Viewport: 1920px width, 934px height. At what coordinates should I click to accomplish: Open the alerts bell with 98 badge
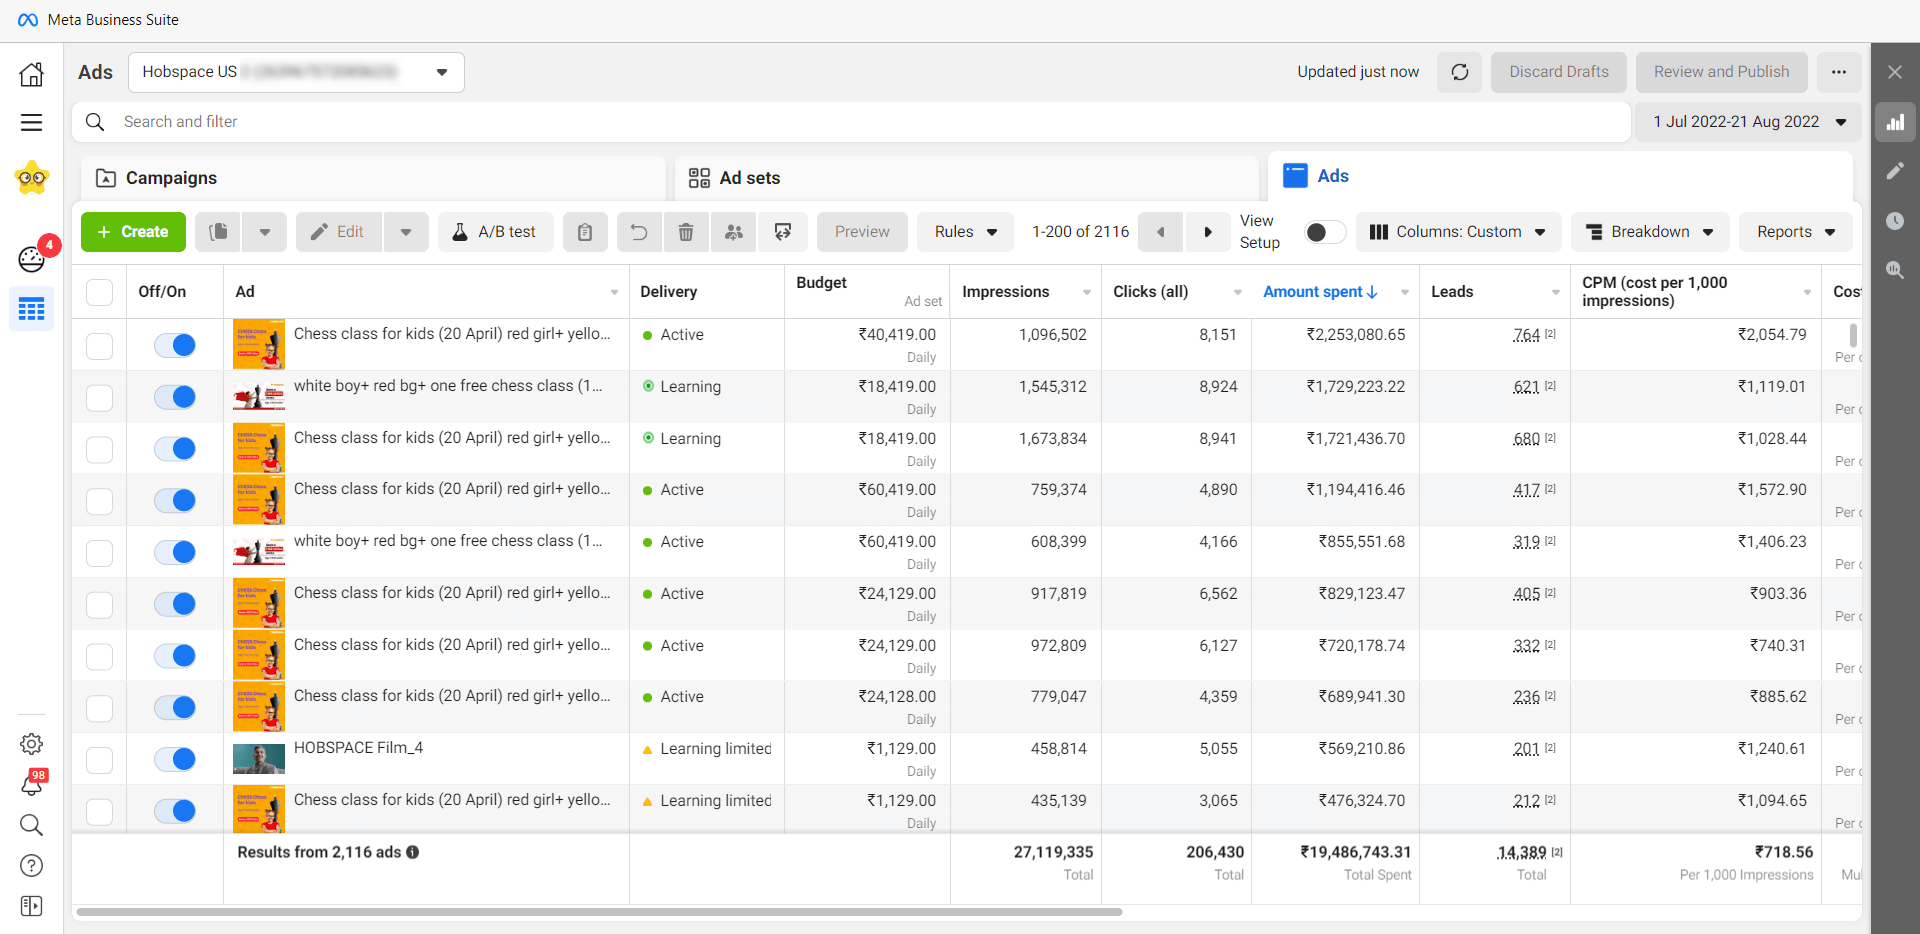pyautogui.click(x=32, y=785)
